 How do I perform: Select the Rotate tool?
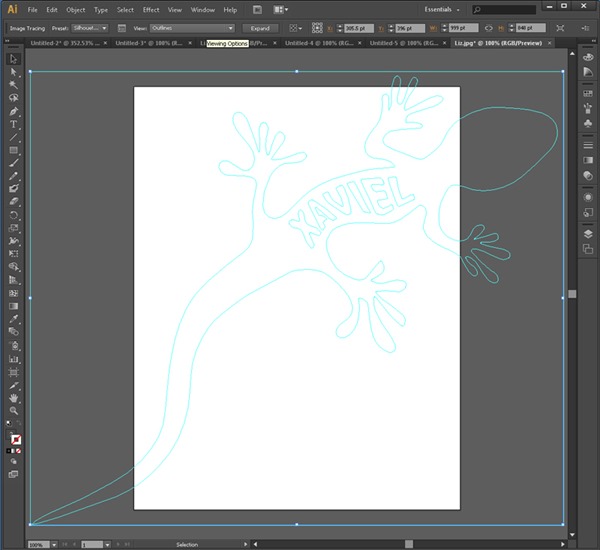point(13,215)
